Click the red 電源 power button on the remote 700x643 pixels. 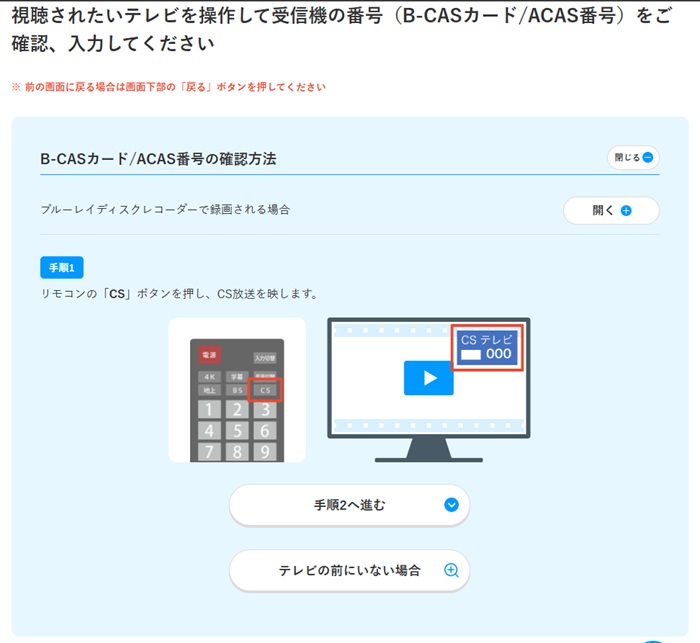pyautogui.click(x=209, y=355)
